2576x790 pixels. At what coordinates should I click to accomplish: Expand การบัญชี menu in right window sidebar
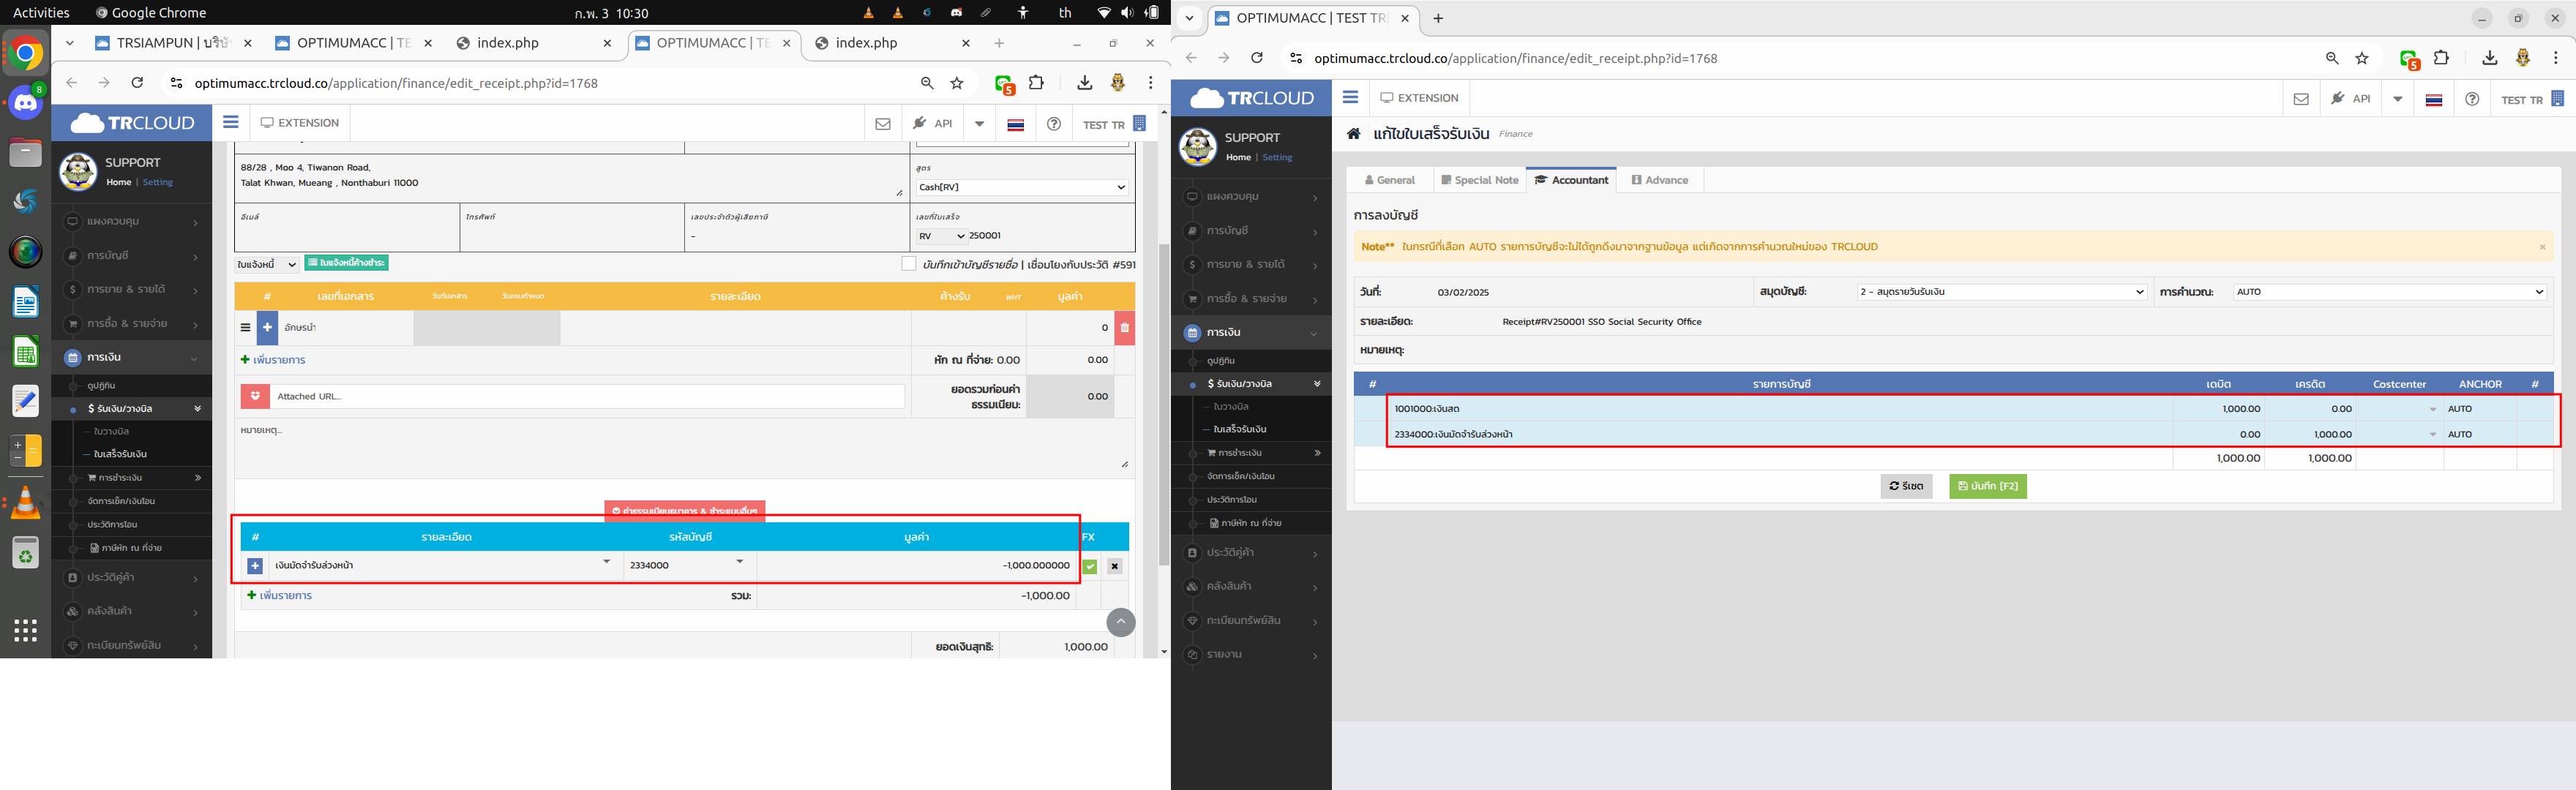click(1251, 231)
